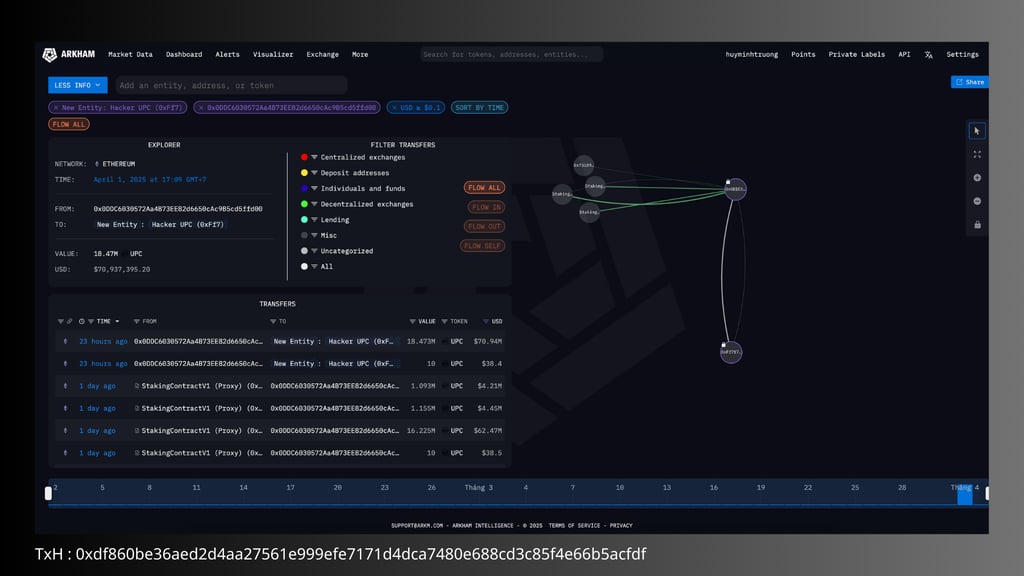Open the Exchange menu item
1024x576 pixels.
point(323,55)
